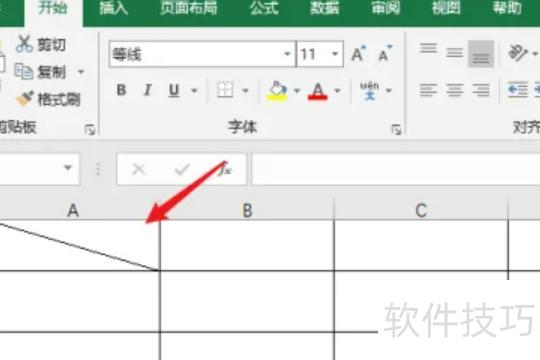Select bottom vertical alignment
The width and height of the screenshot is (540, 360).
coord(481,53)
